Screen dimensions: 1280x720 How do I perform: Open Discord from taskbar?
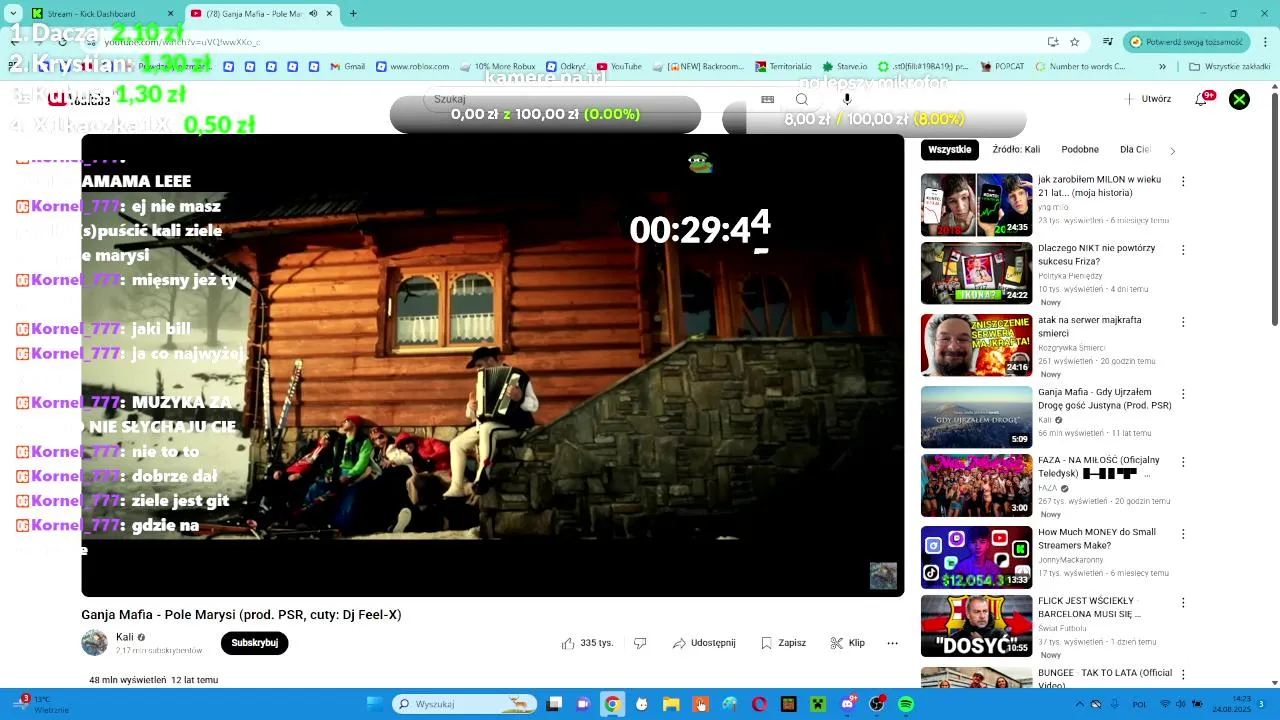(x=848, y=704)
